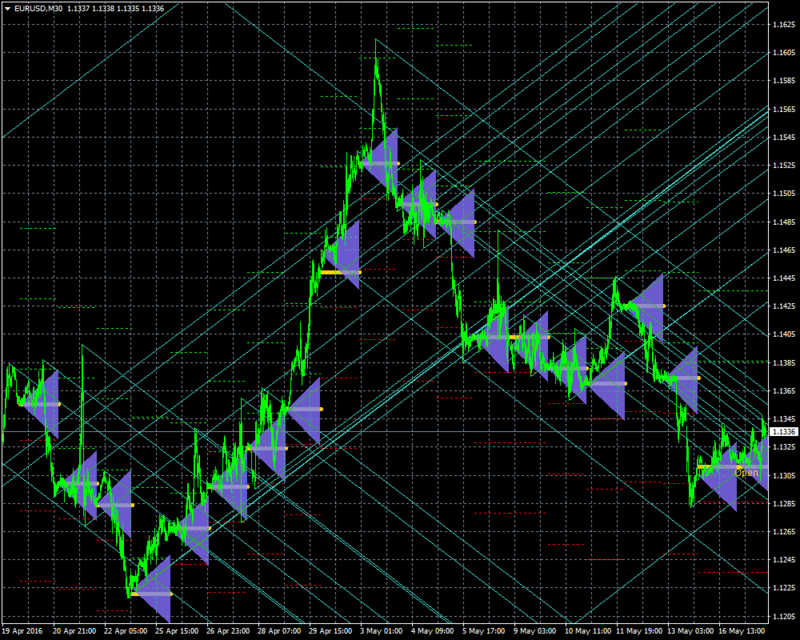Click the 19 Apr 2016 time label

(x=22, y=631)
